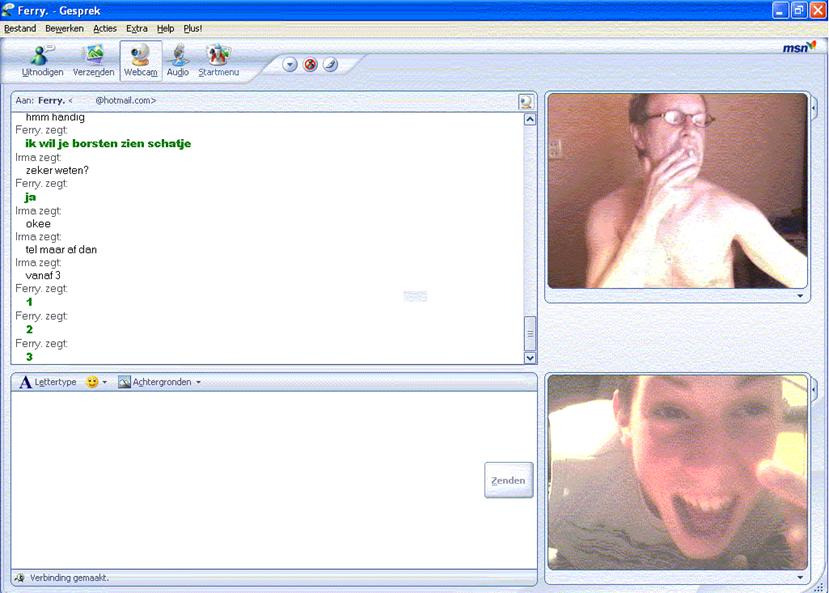Toggle the Webcam toolbar button
The image size is (829, 593).
(140, 59)
